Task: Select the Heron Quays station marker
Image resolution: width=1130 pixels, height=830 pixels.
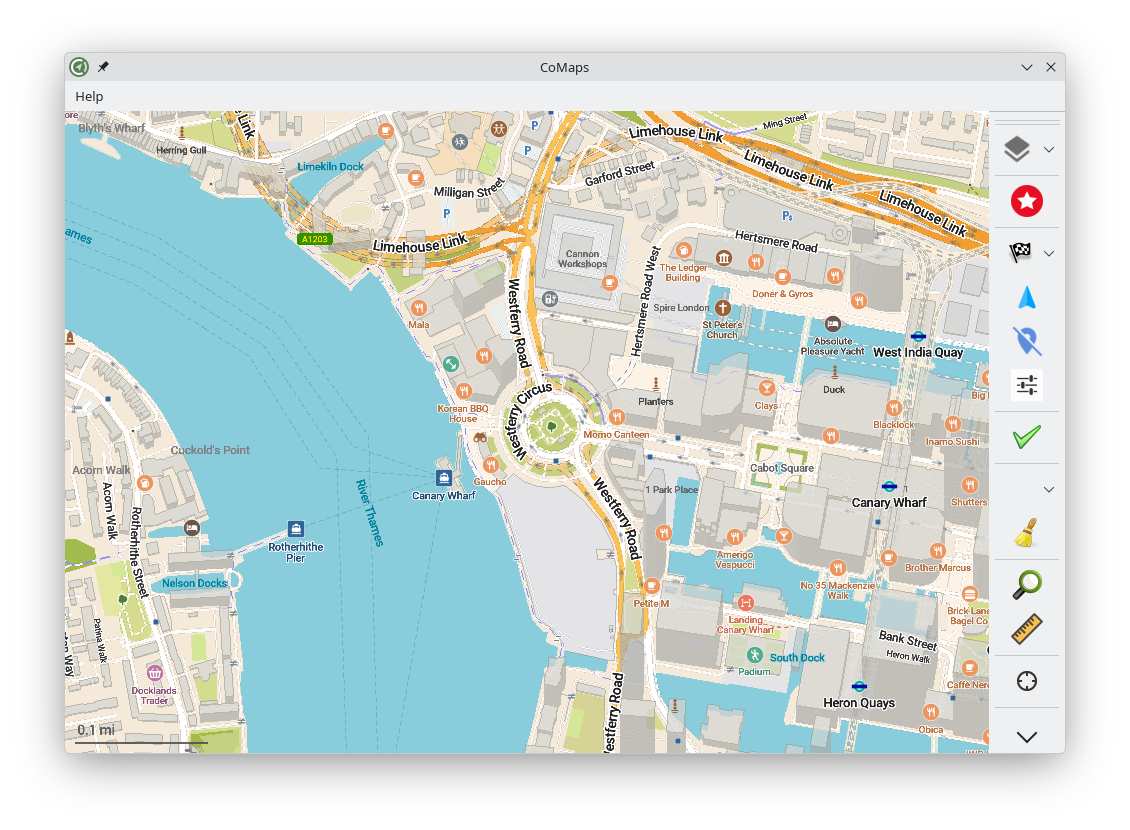Action: tap(859, 686)
